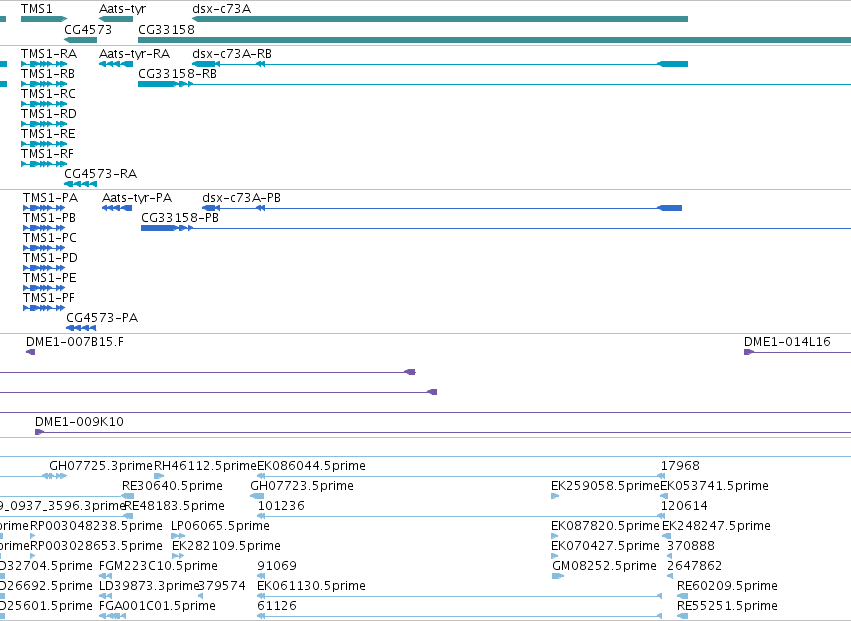Select the dsx-c73A-RB transcript label

[232, 54]
